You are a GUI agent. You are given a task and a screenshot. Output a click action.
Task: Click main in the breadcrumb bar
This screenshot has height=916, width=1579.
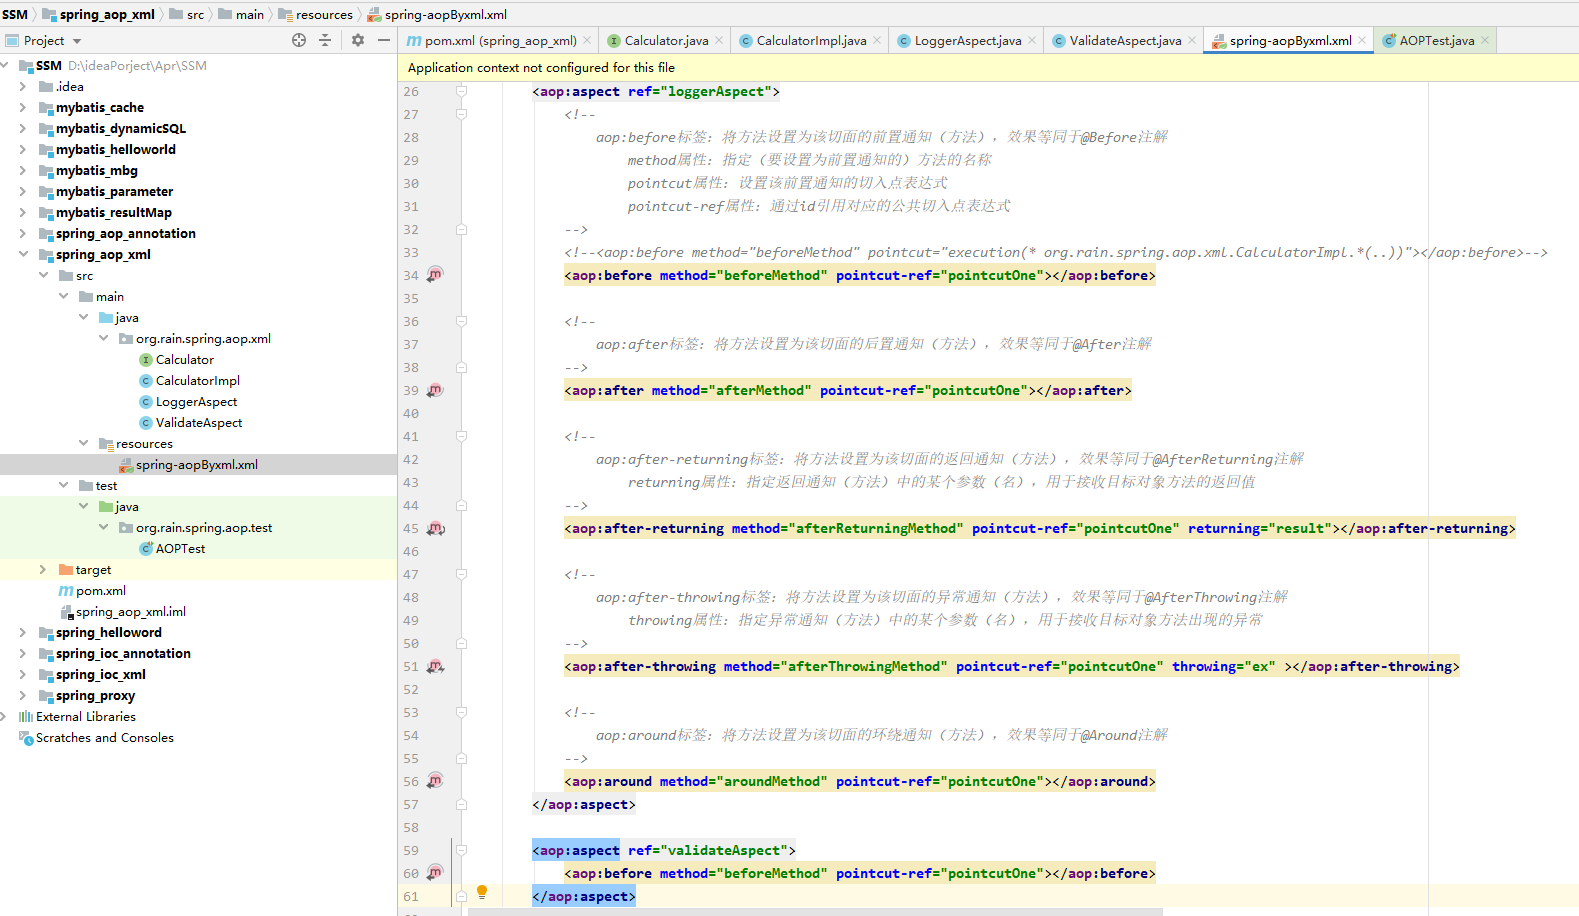(241, 14)
